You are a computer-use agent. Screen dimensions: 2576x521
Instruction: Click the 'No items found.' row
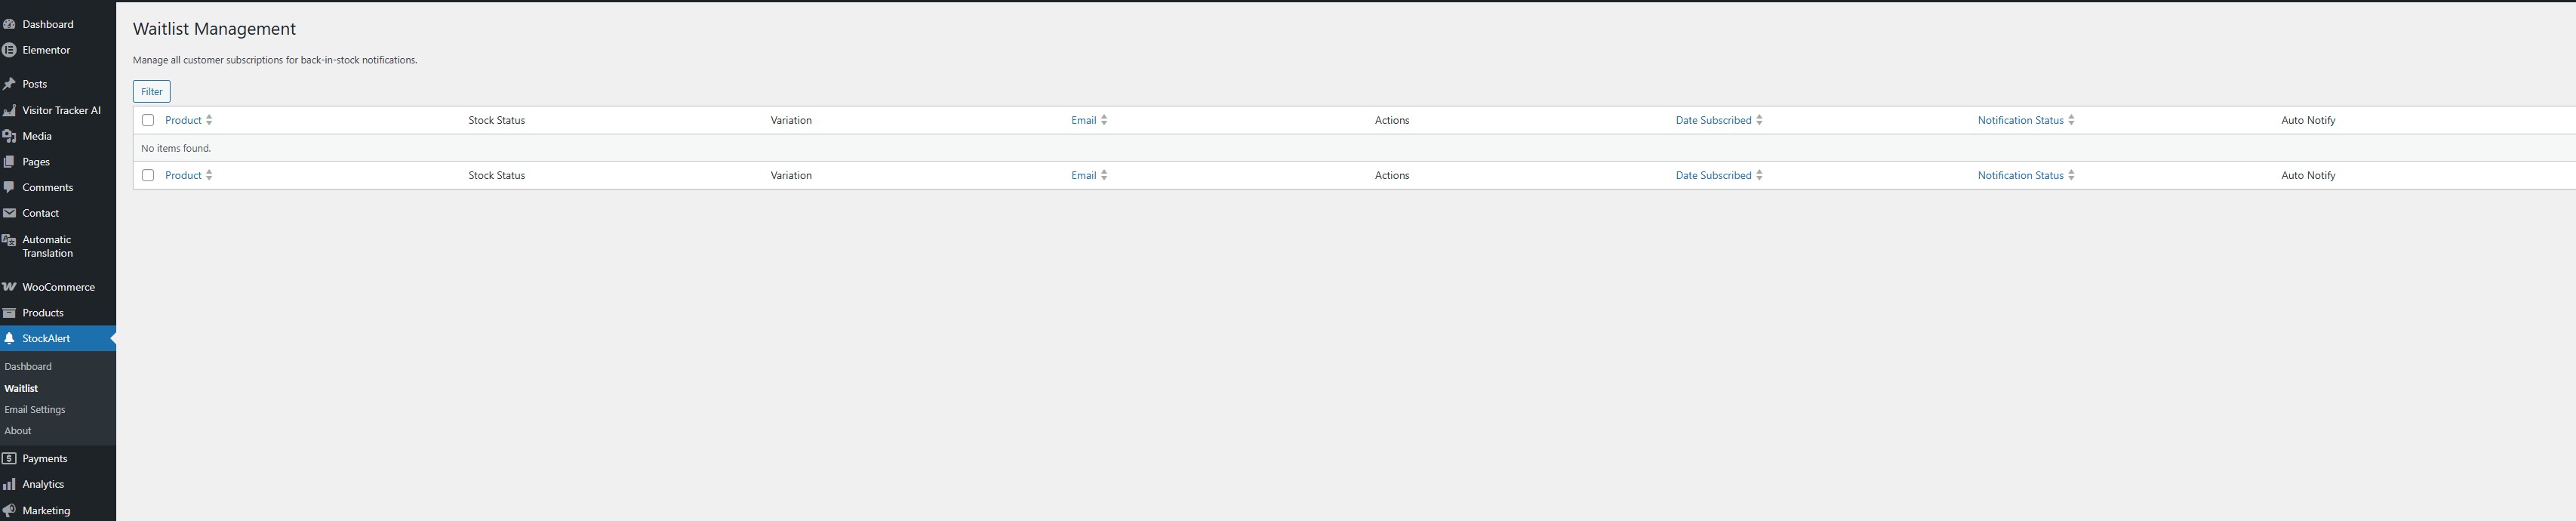[1354, 148]
